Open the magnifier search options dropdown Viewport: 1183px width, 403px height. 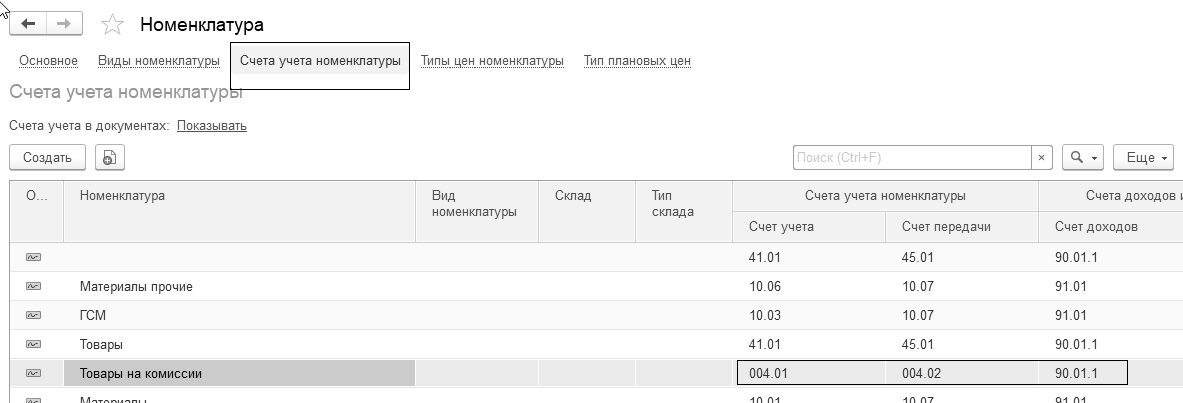pyautogui.click(x=1083, y=158)
